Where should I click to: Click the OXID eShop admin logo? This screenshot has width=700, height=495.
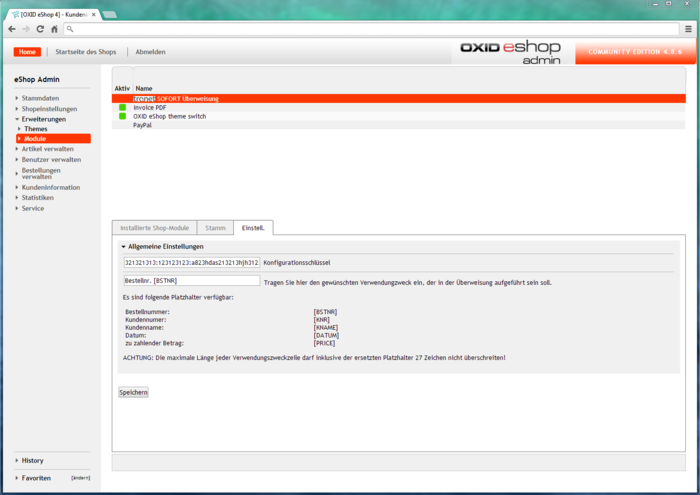point(510,52)
